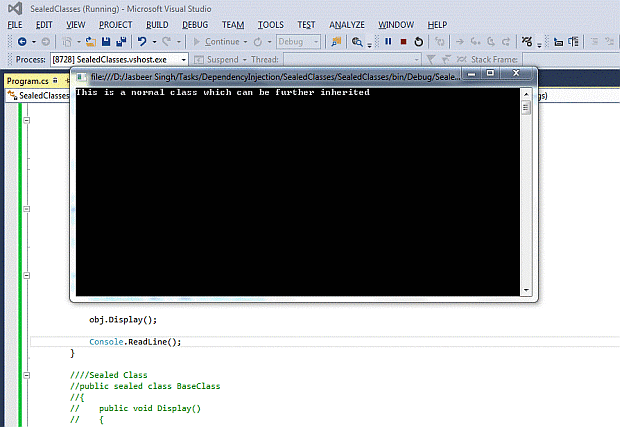Click the console window title bar icon
The width and height of the screenshot is (620, 427).
click(81, 77)
